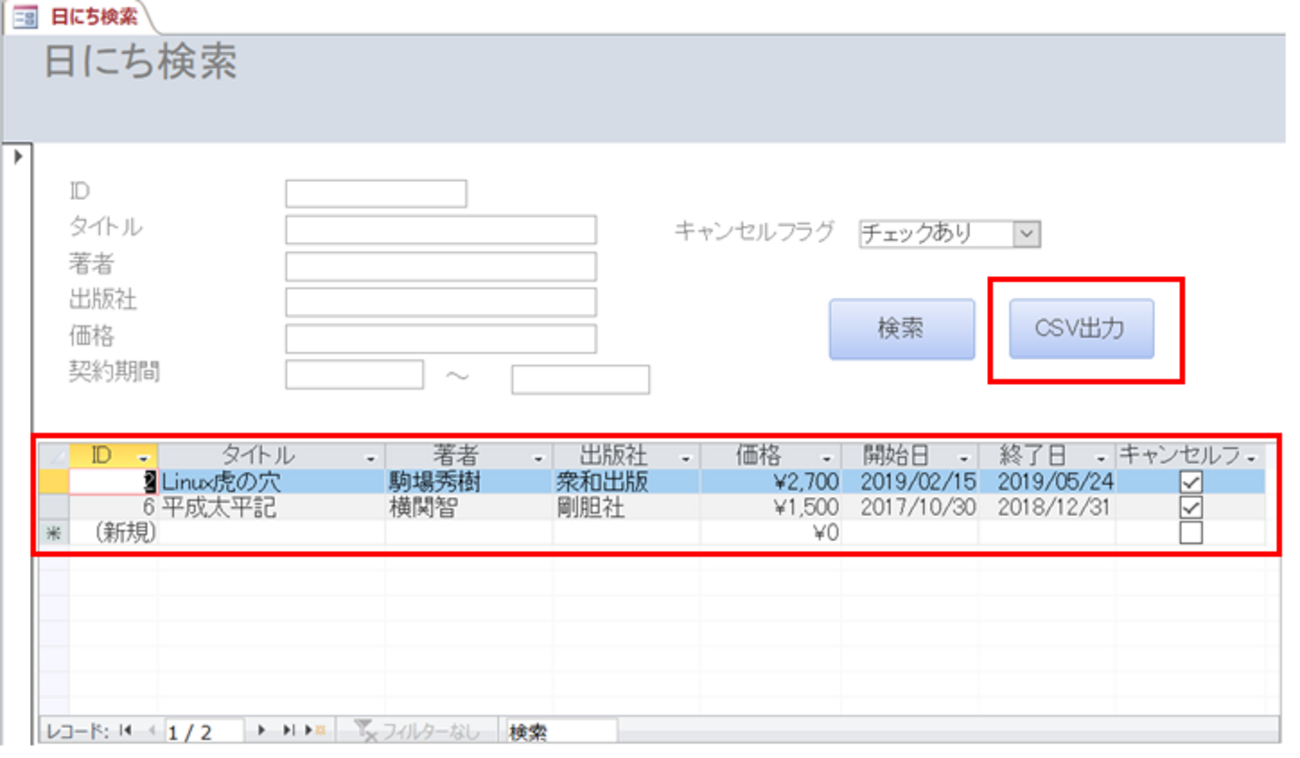Viewport: 1300px width, 758px height.
Task: Click the publisher cell 剛胆社
Action: (626, 507)
